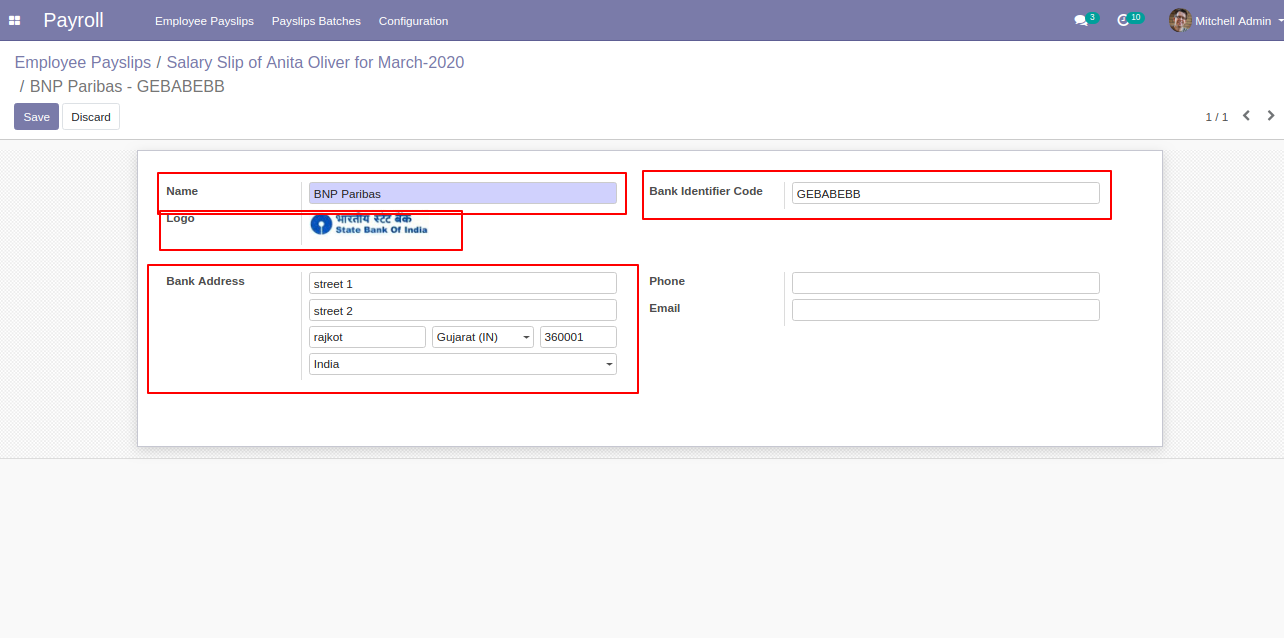1284x638 pixels.
Task: Click the Phone label
Action: pos(667,281)
